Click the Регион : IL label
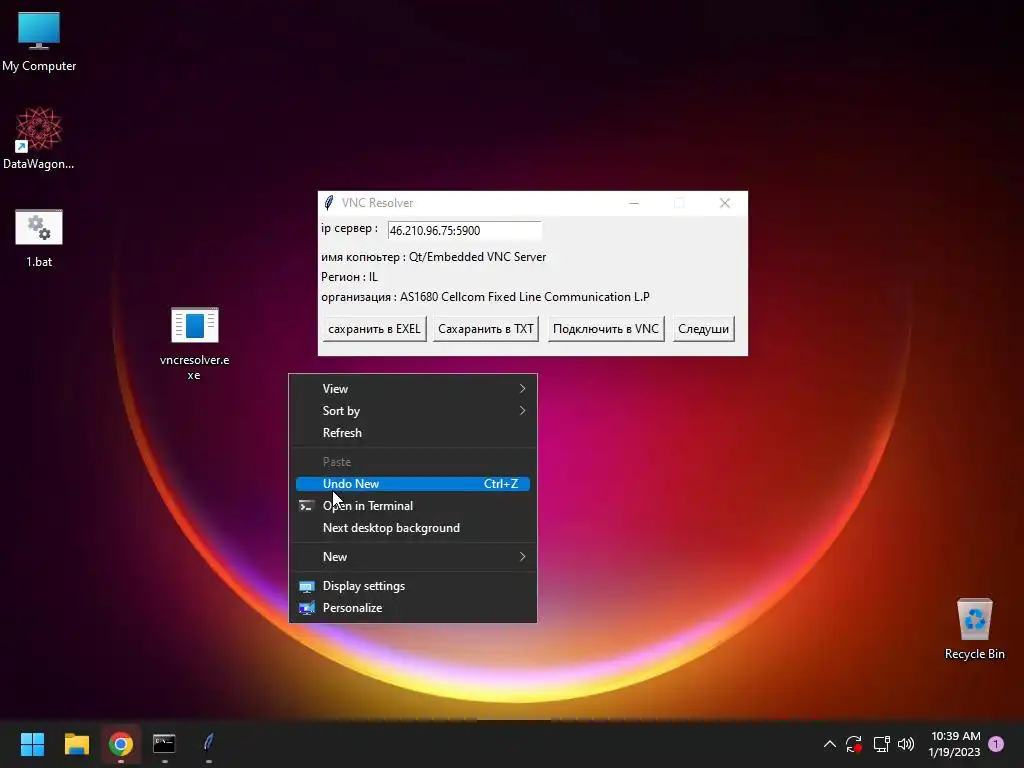Viewport: 1024px width, 768px height. pos(349,277)
